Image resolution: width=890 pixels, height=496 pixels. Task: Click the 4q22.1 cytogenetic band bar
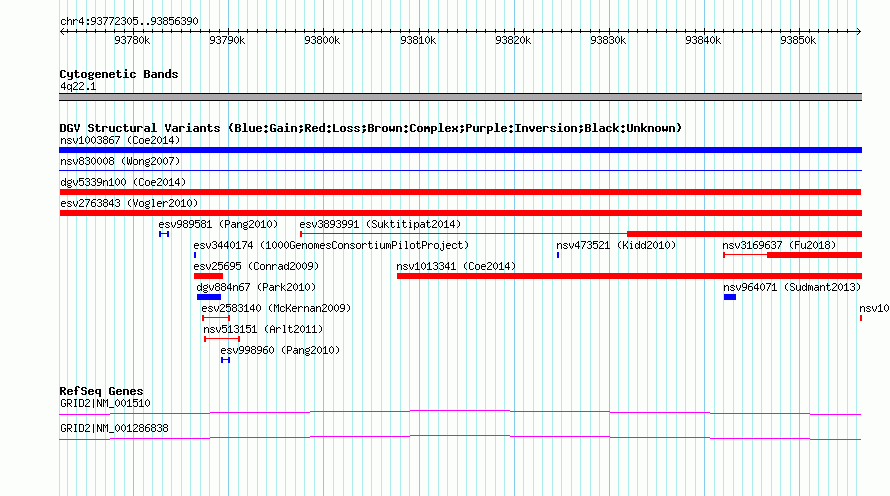point(460,97)
